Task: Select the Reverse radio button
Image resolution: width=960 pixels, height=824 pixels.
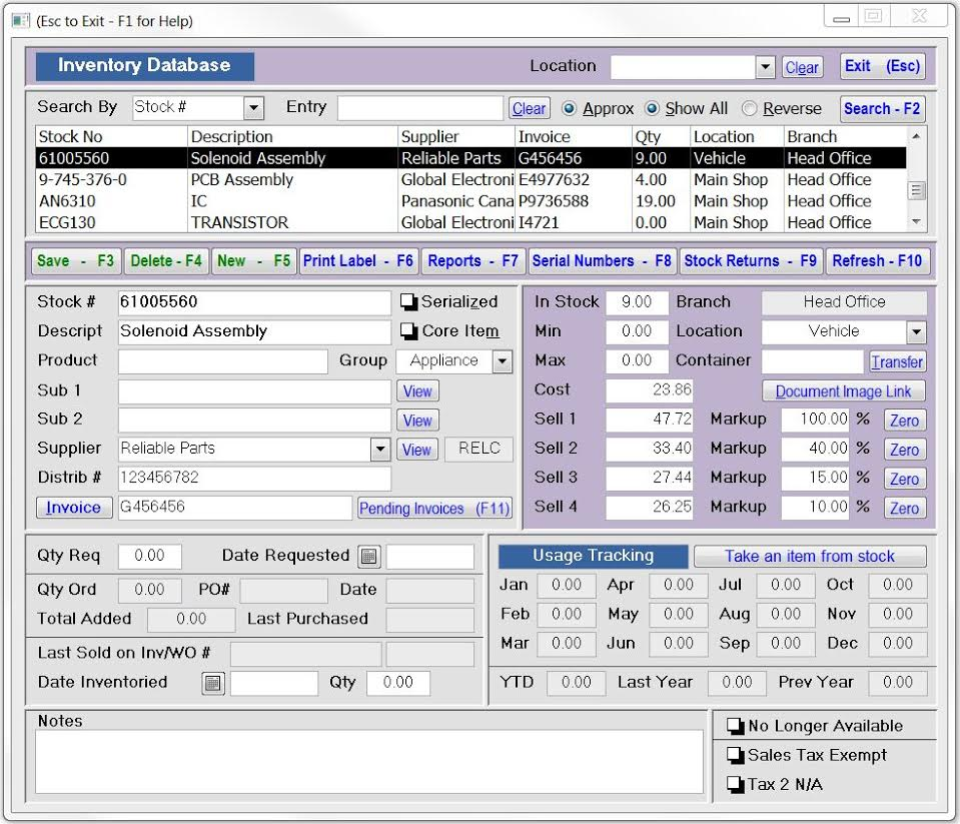Action: pyautogui.click(x=749, y=109)
